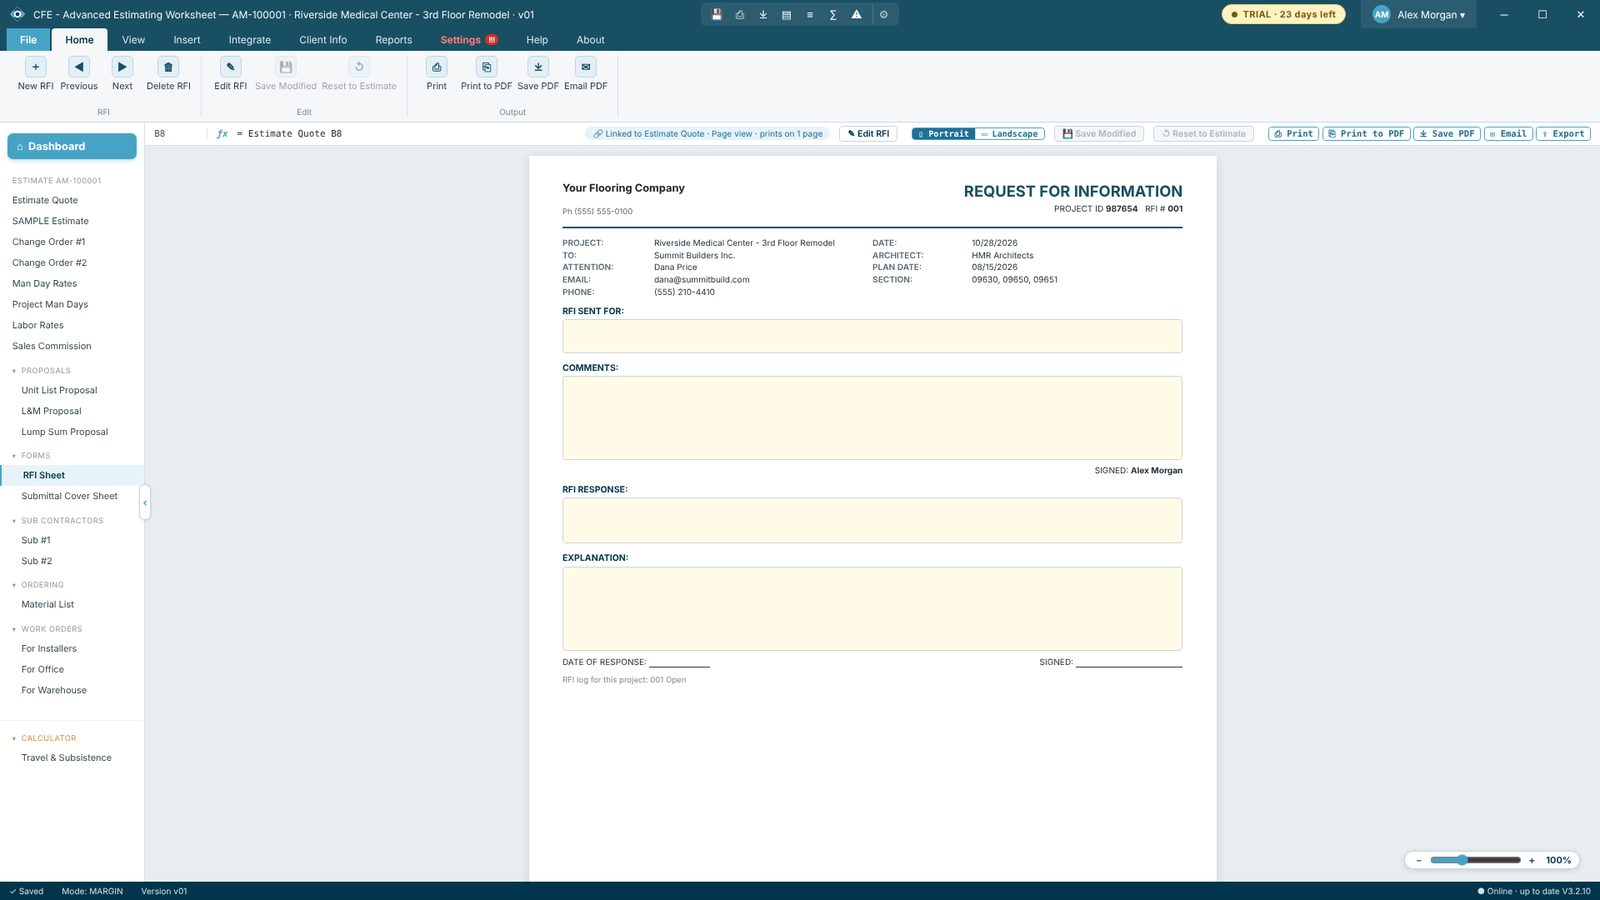Open the File tab
The image size is (1600, 900).
coord(28,40)
